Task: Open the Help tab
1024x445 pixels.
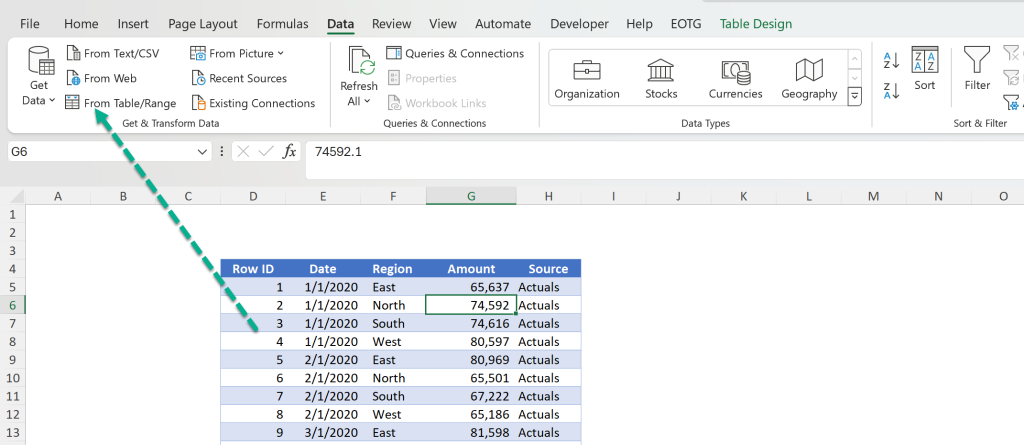Action: 639,24
